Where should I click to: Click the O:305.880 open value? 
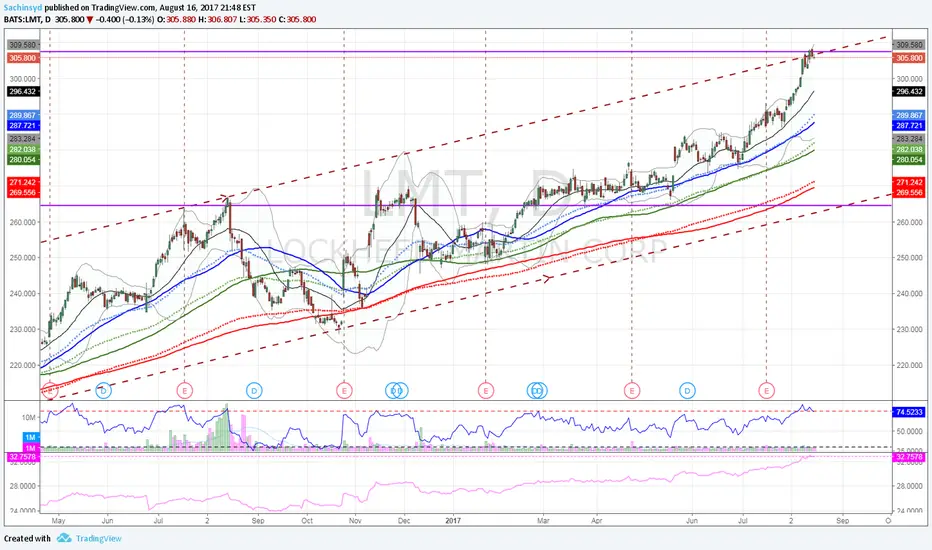coord(177,20)
